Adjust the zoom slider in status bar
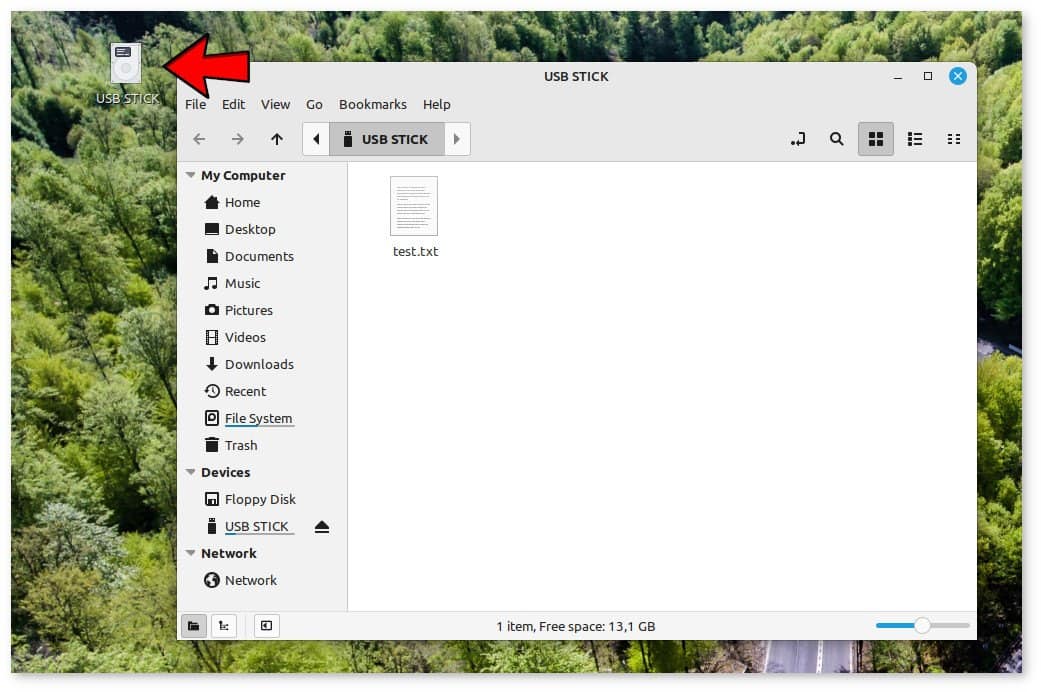The height and width of the screenshot is (692, 1041). click(920, 625)
